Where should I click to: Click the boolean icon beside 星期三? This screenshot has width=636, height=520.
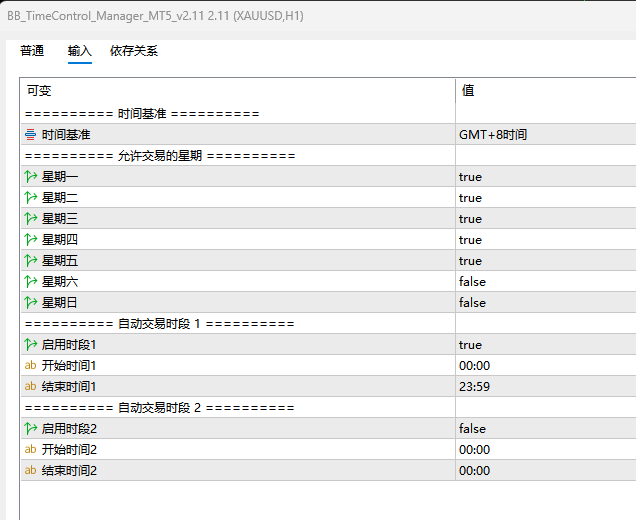(30, 219)
